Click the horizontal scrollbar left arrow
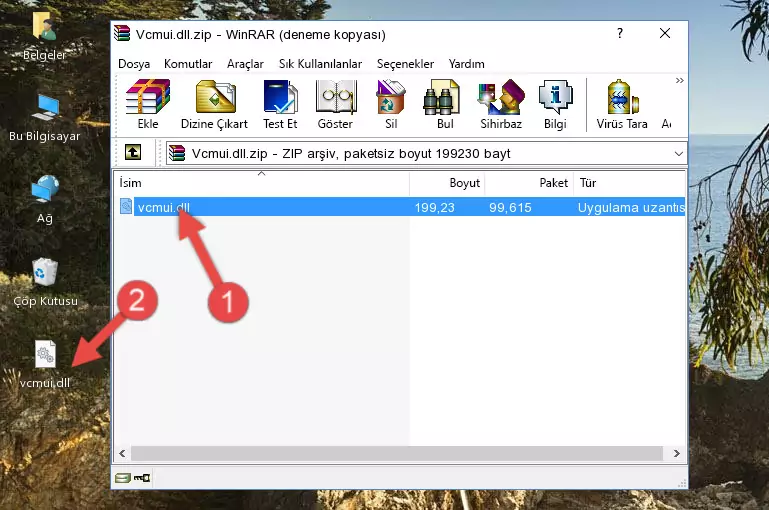Image resolution: width=769 pixels, height=510 pixels. pyautogui.click(x=122, y=454)
